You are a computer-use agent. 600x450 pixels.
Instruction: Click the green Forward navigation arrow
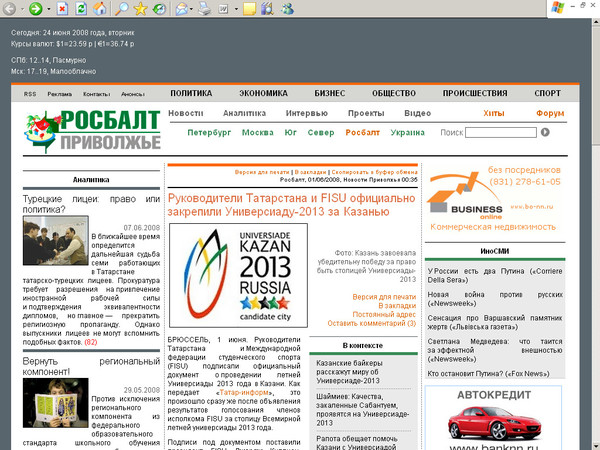(35, 9)
